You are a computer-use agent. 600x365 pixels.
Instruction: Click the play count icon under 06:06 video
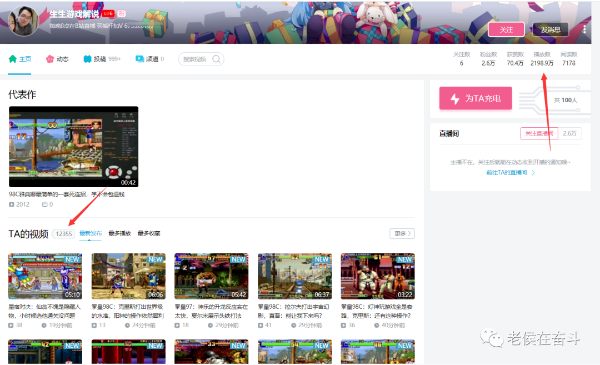pos(94,325)
